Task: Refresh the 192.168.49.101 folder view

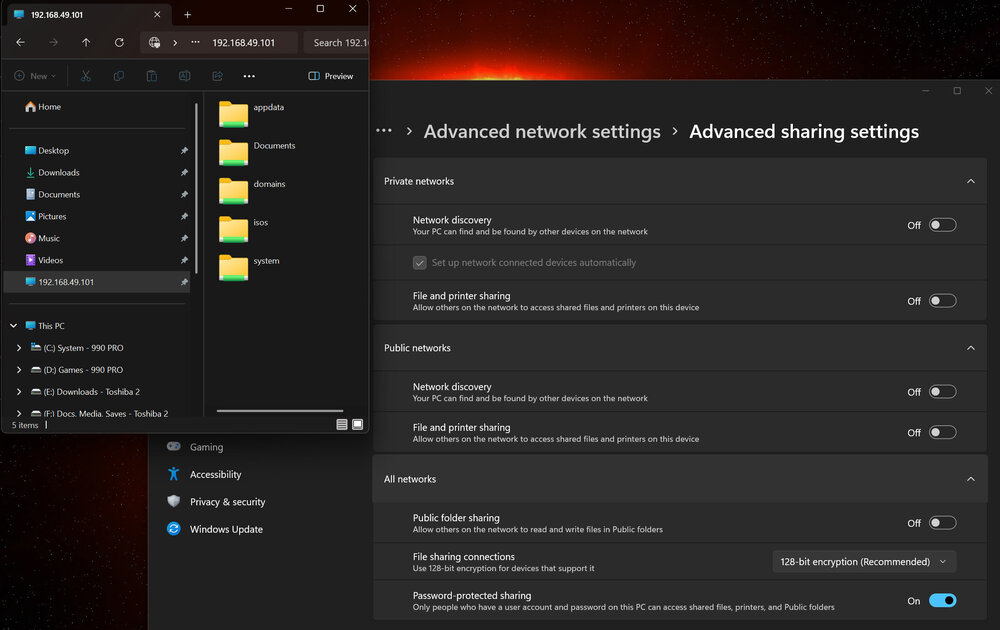Action: coord(119,42)
